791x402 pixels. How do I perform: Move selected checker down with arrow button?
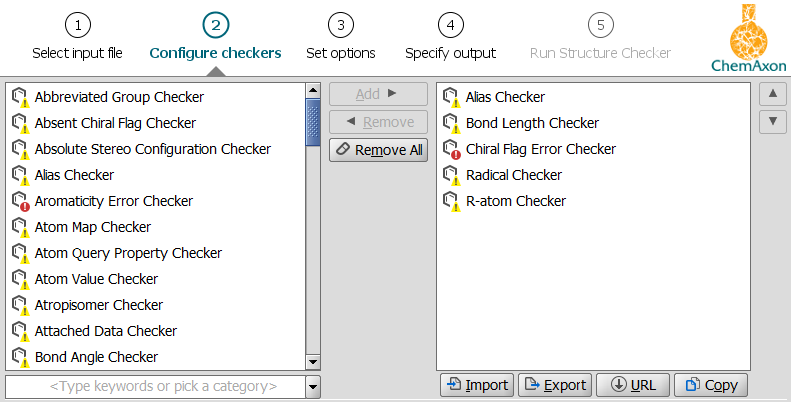click(771, 122)
